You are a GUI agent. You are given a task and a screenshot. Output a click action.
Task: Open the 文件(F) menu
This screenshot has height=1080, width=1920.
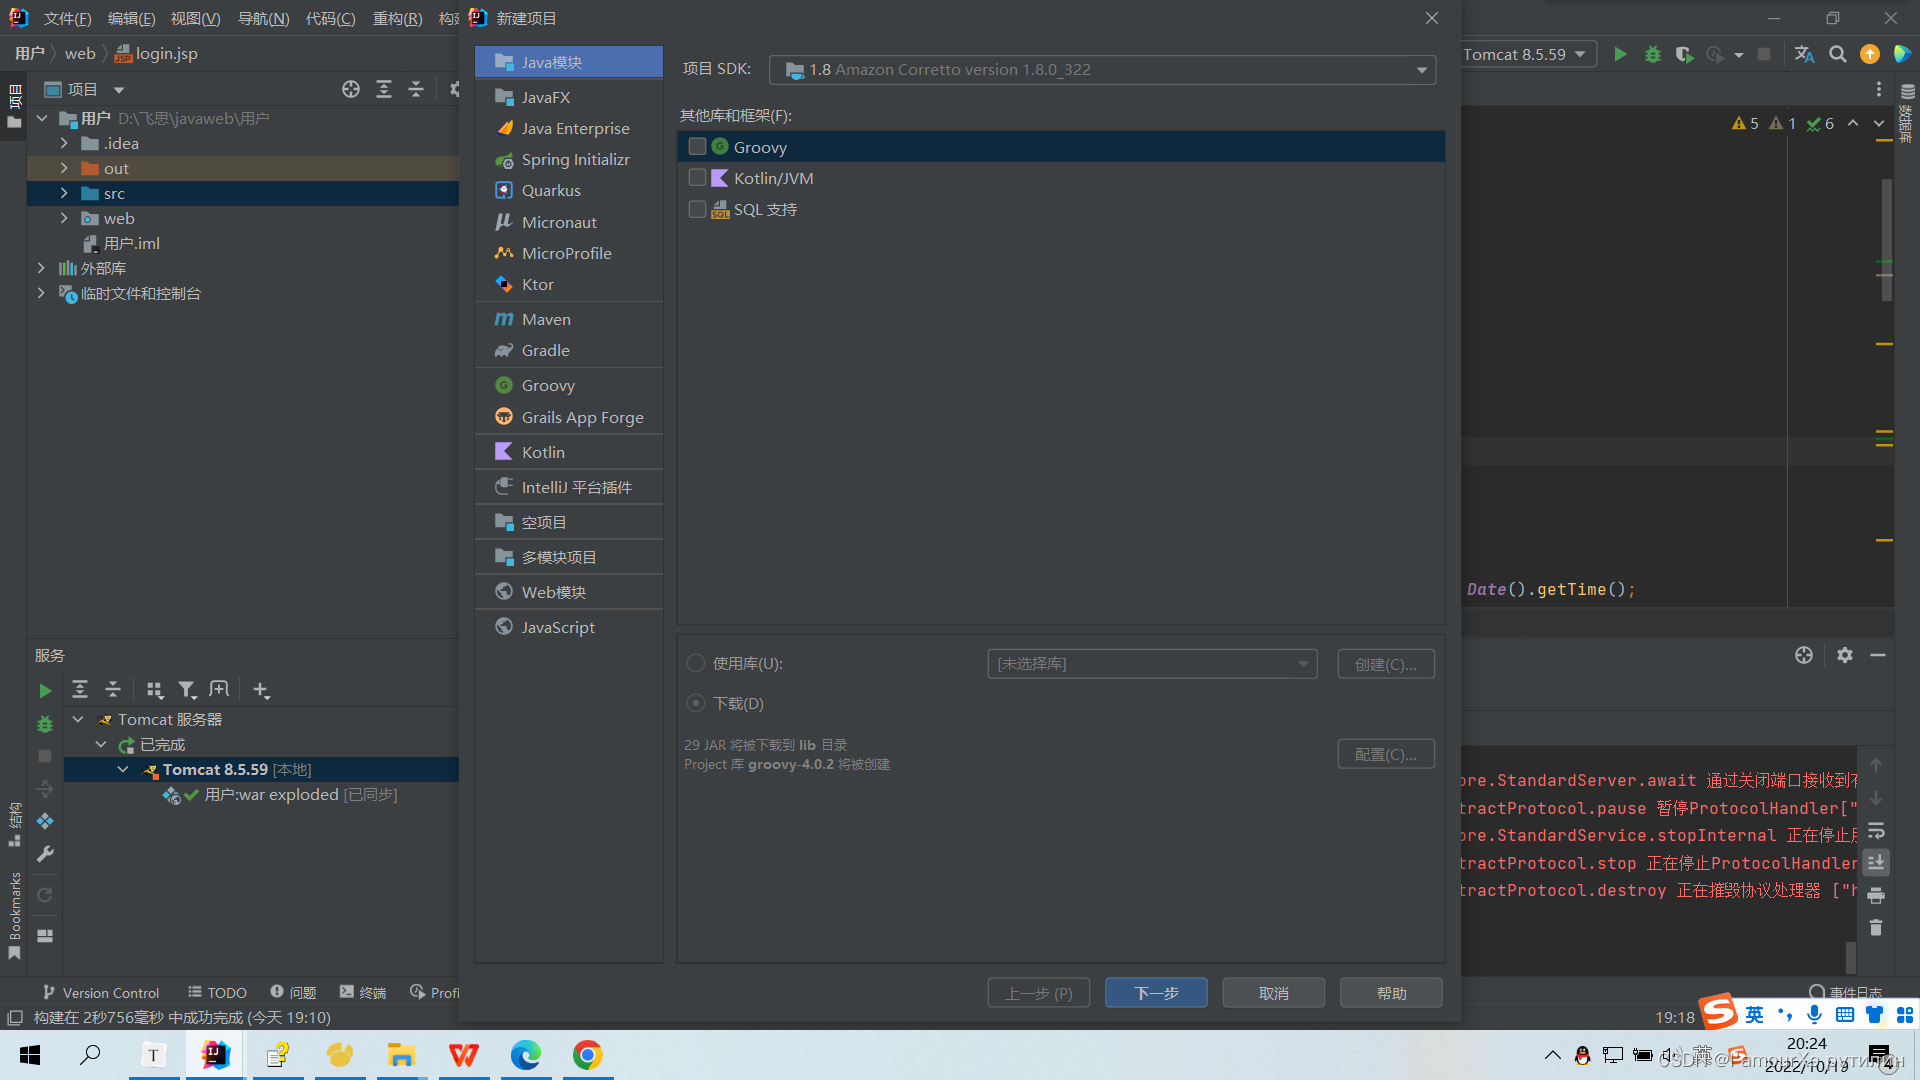click(x=67, y=18)
